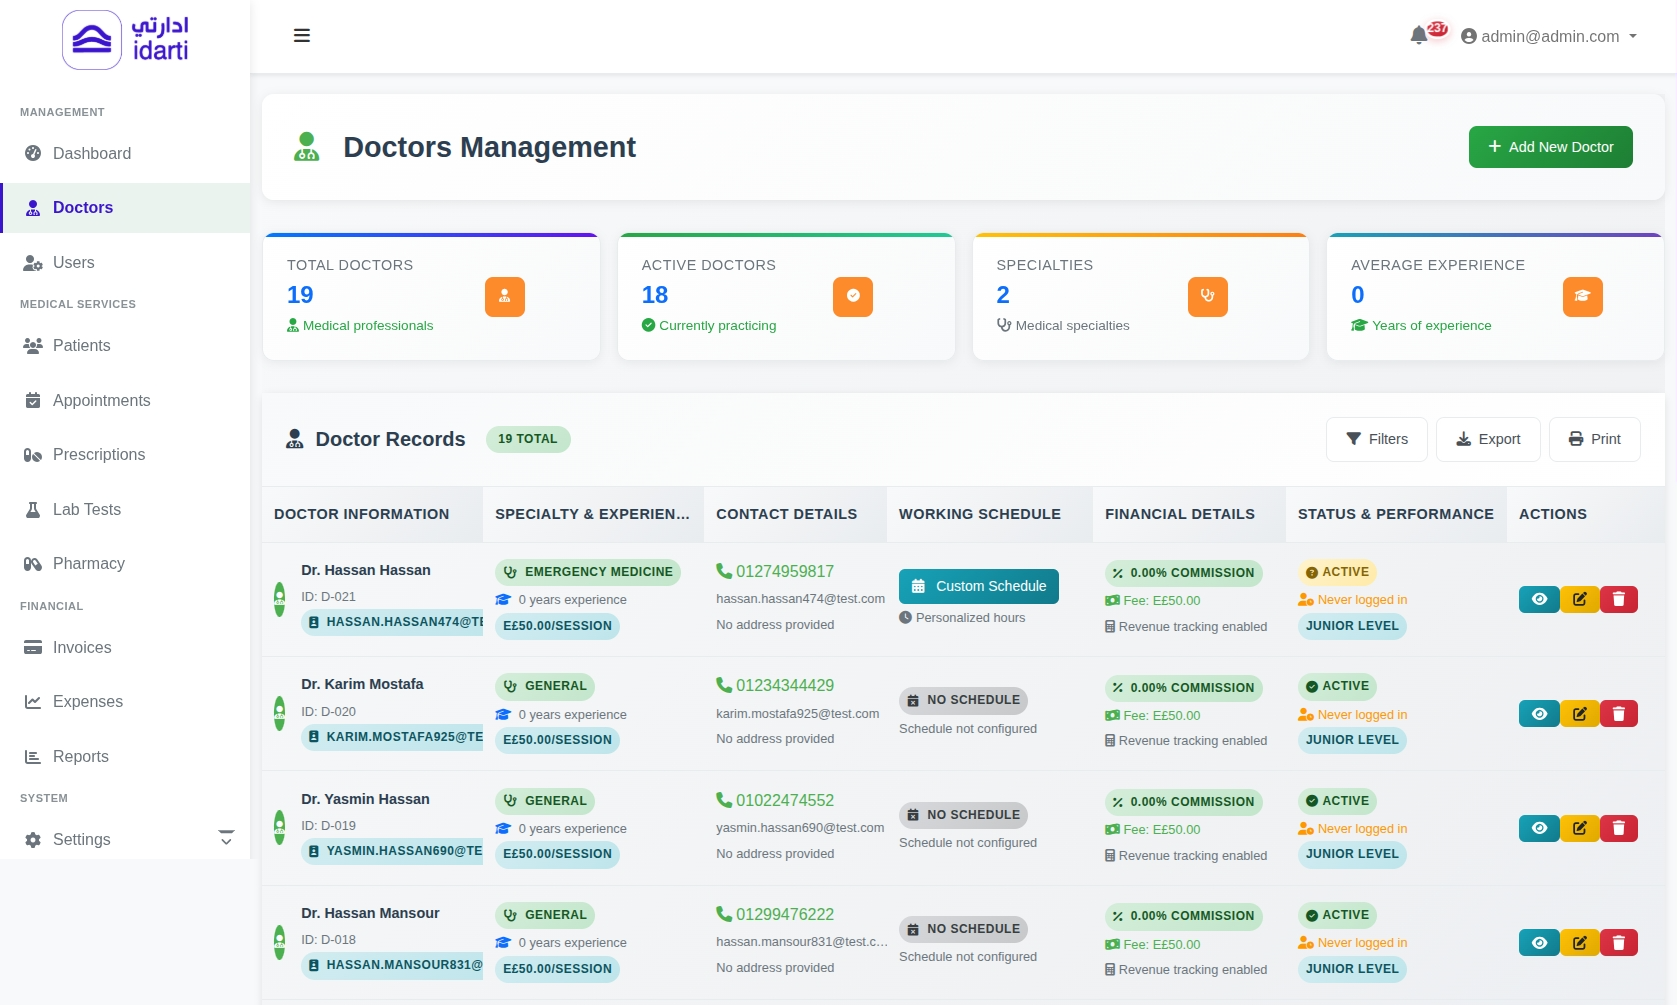Click delete icon for Dr. Hassan Mansour

click(x=1618, y=943)
